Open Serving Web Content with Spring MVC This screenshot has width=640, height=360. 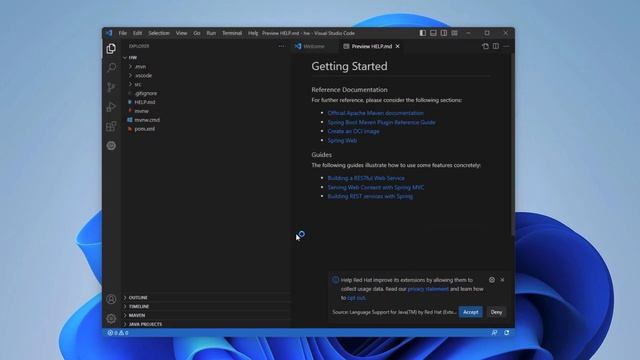click(376, 187)
